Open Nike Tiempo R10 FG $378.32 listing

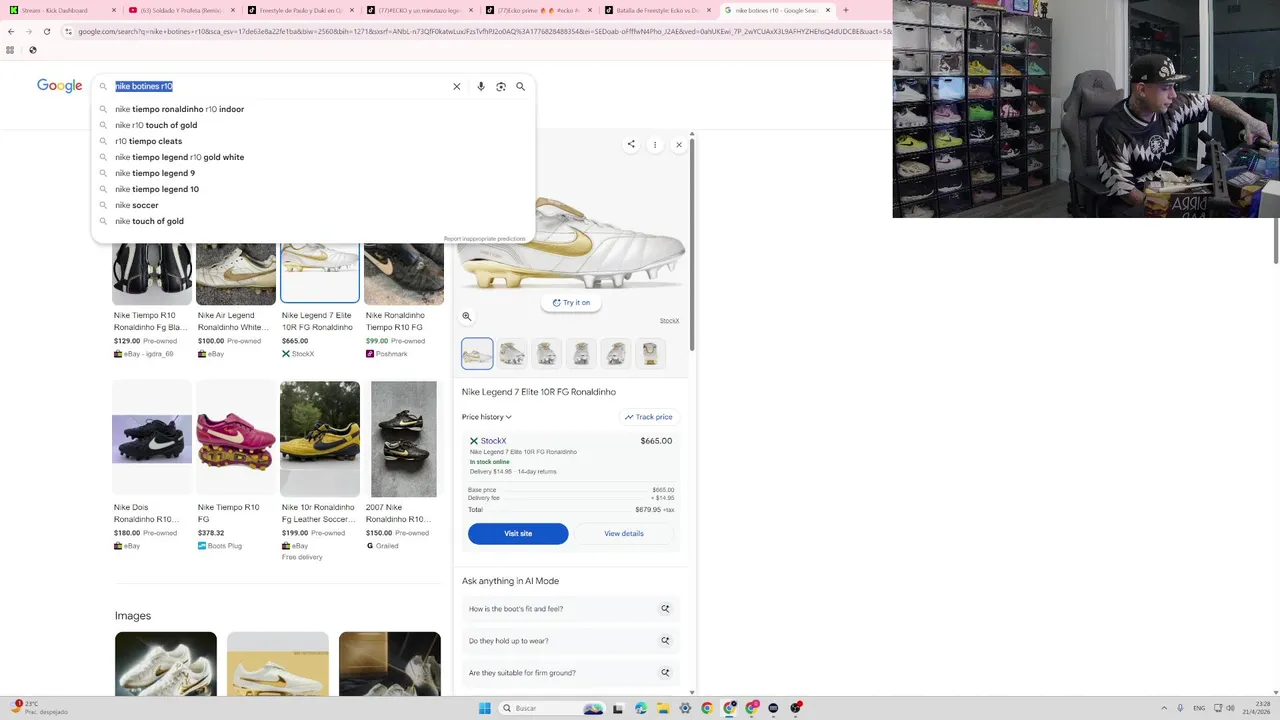235,465
